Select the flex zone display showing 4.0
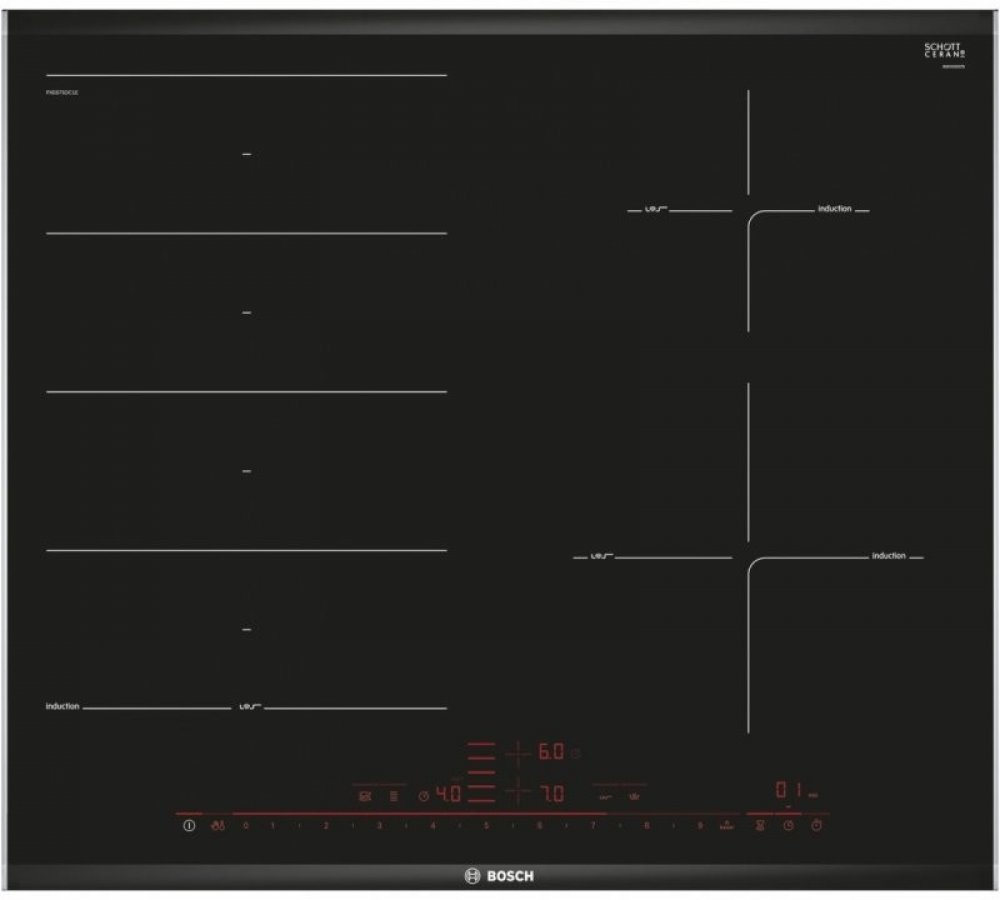 [446, 796]
